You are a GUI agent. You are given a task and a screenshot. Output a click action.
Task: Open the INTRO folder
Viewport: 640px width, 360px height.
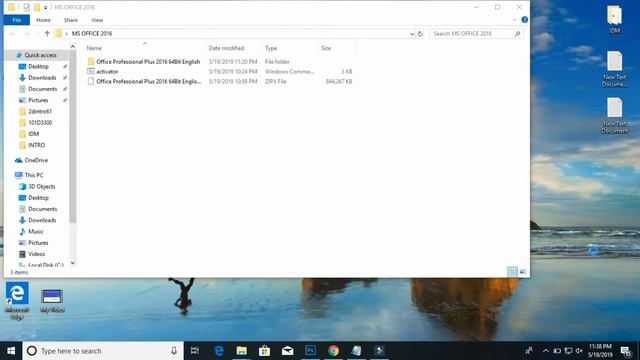click(x=36, y=145)
